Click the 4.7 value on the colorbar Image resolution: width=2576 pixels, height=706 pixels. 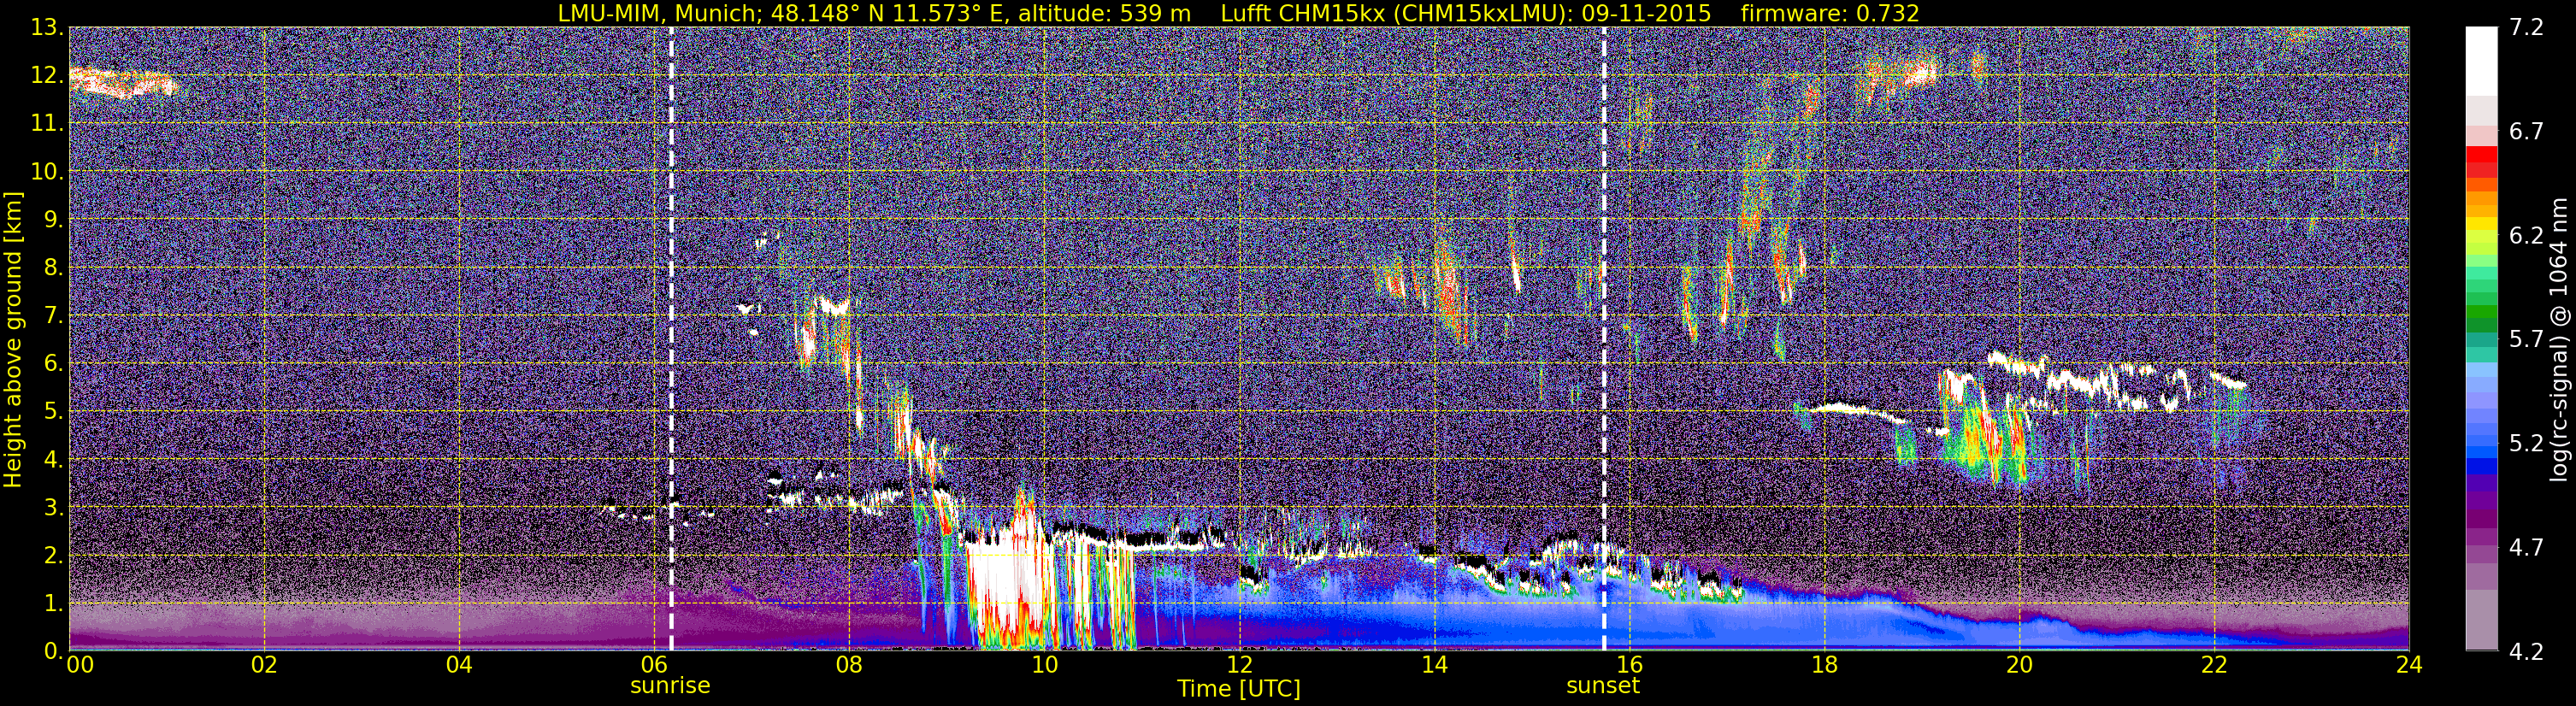pos(2526,548)
